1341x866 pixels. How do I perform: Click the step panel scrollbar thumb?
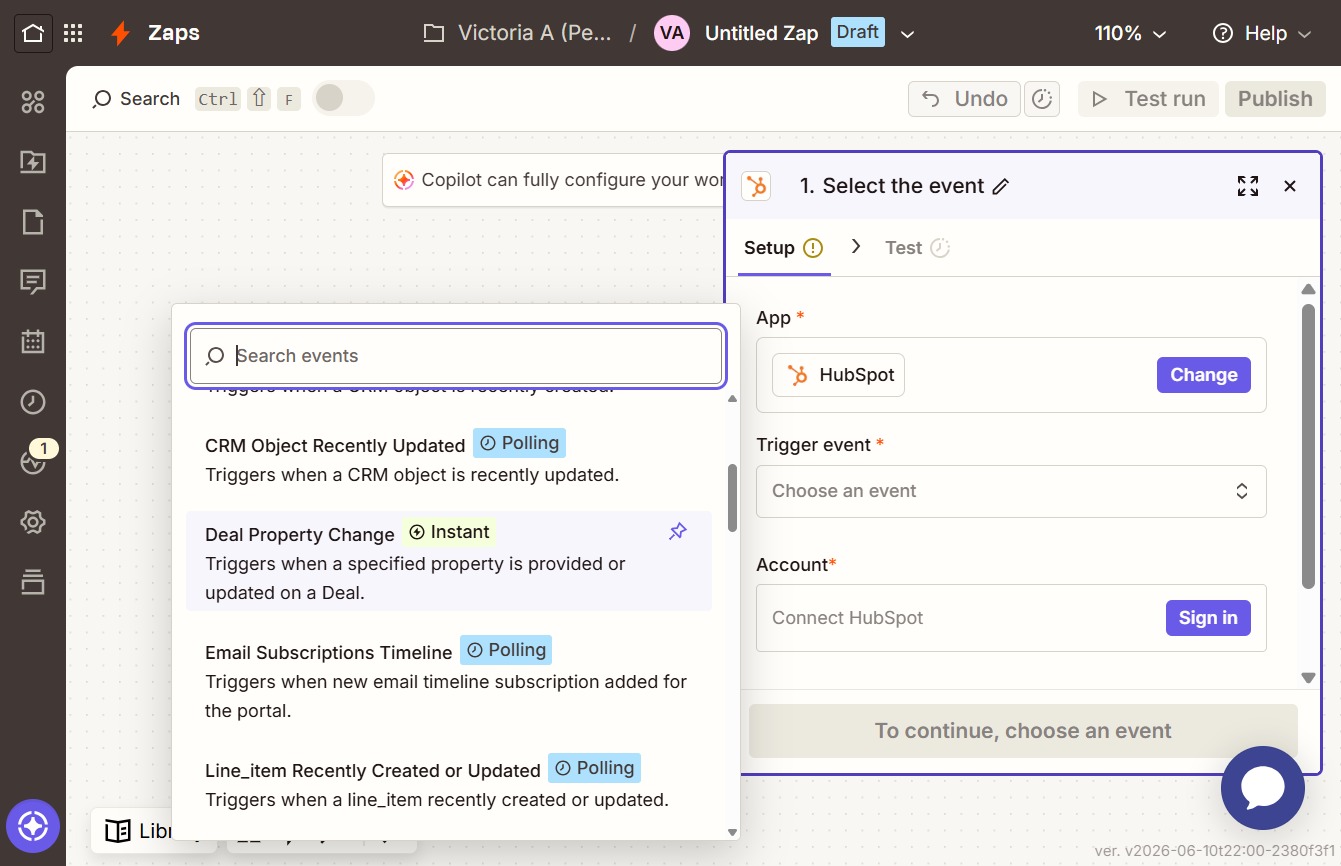tap(1309, 446)
